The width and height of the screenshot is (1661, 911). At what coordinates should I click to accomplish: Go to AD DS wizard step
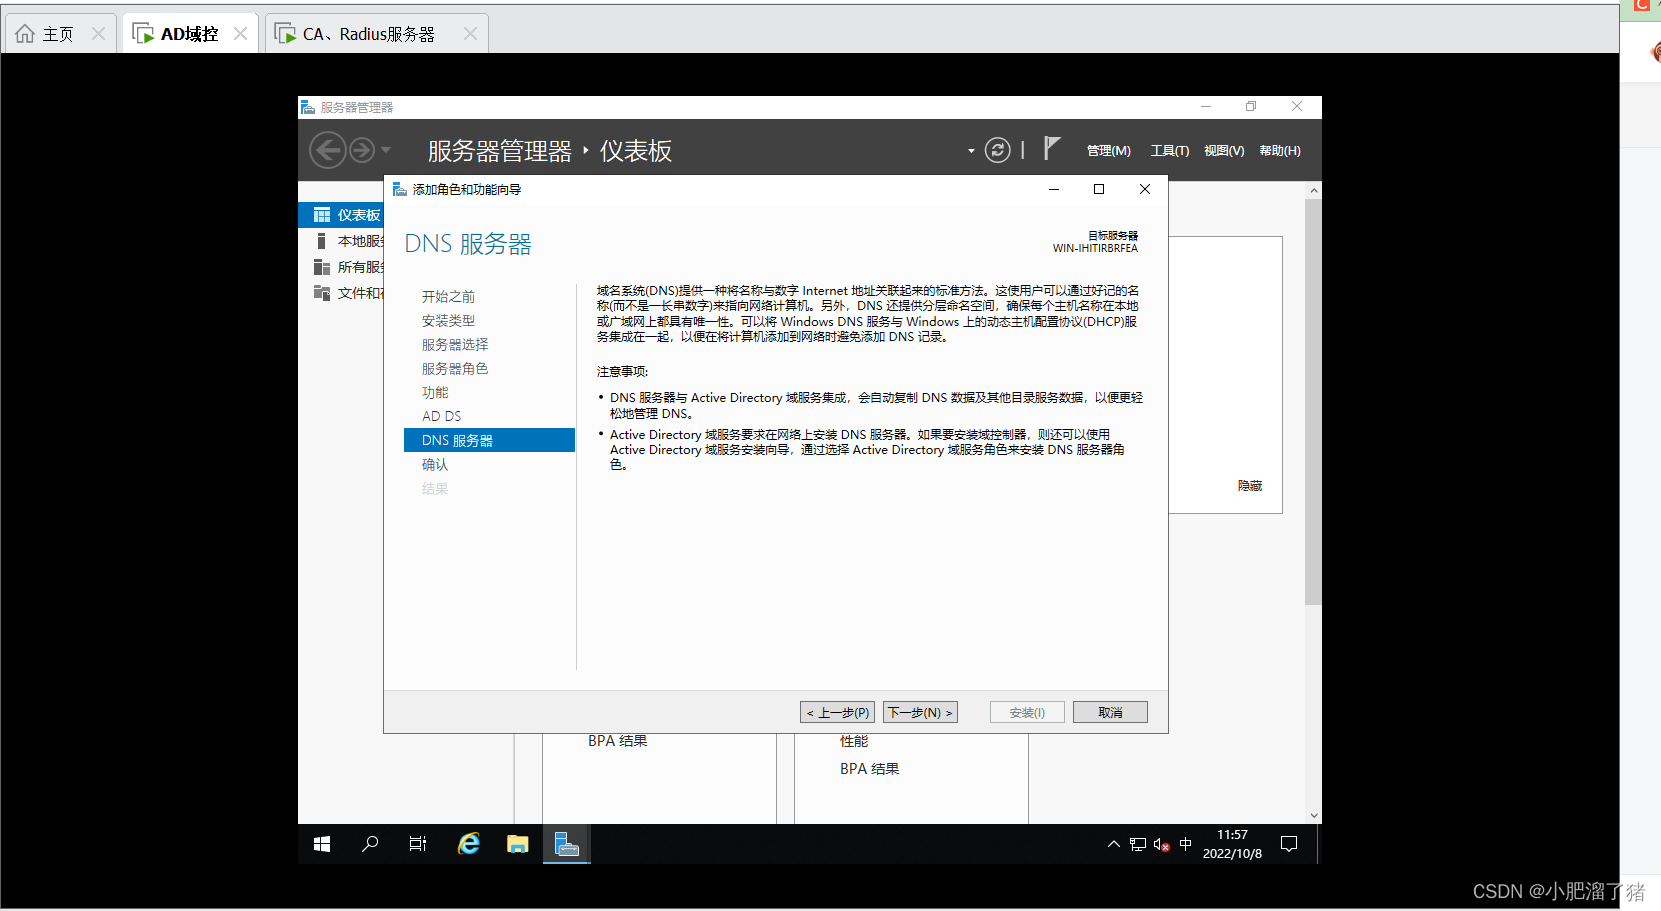(441, 416)
